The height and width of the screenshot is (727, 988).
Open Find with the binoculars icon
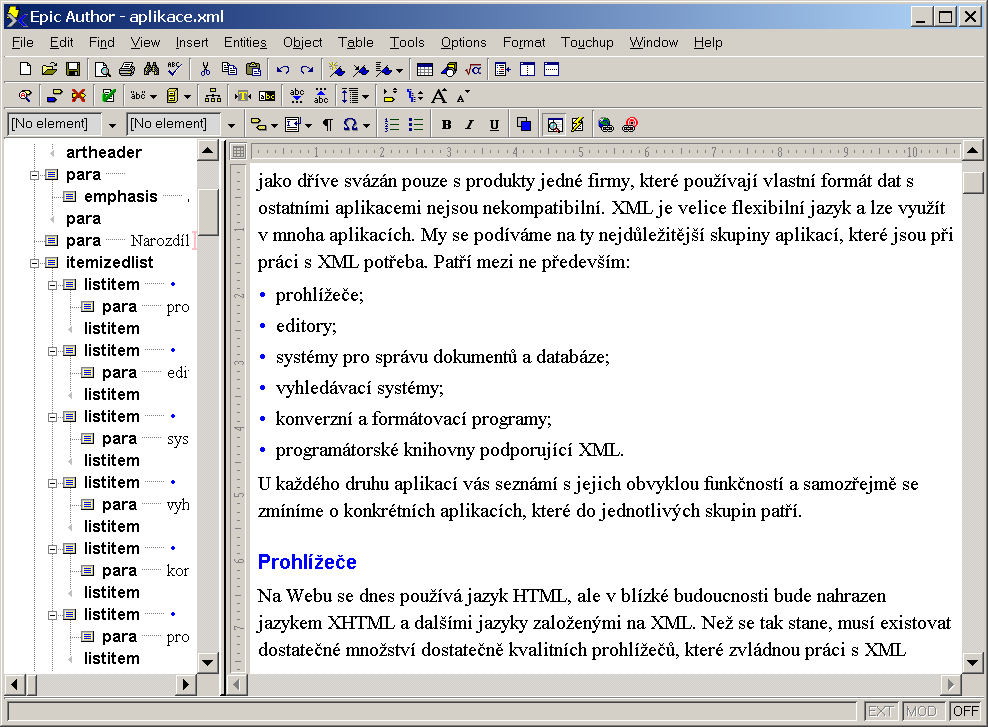point(151,69)
